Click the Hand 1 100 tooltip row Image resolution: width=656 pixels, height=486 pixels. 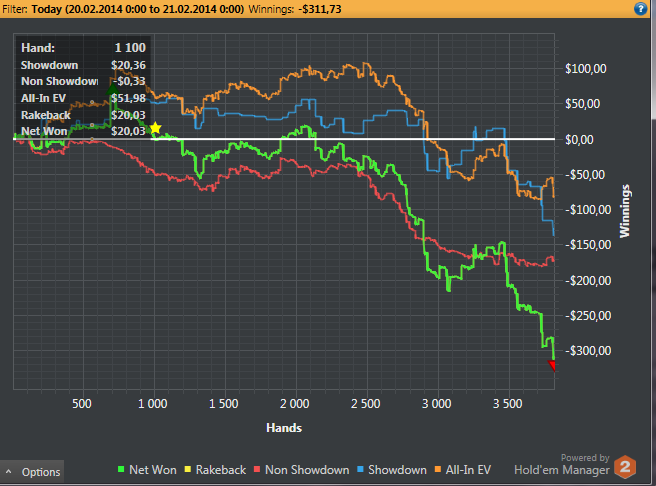click(83, 48)
